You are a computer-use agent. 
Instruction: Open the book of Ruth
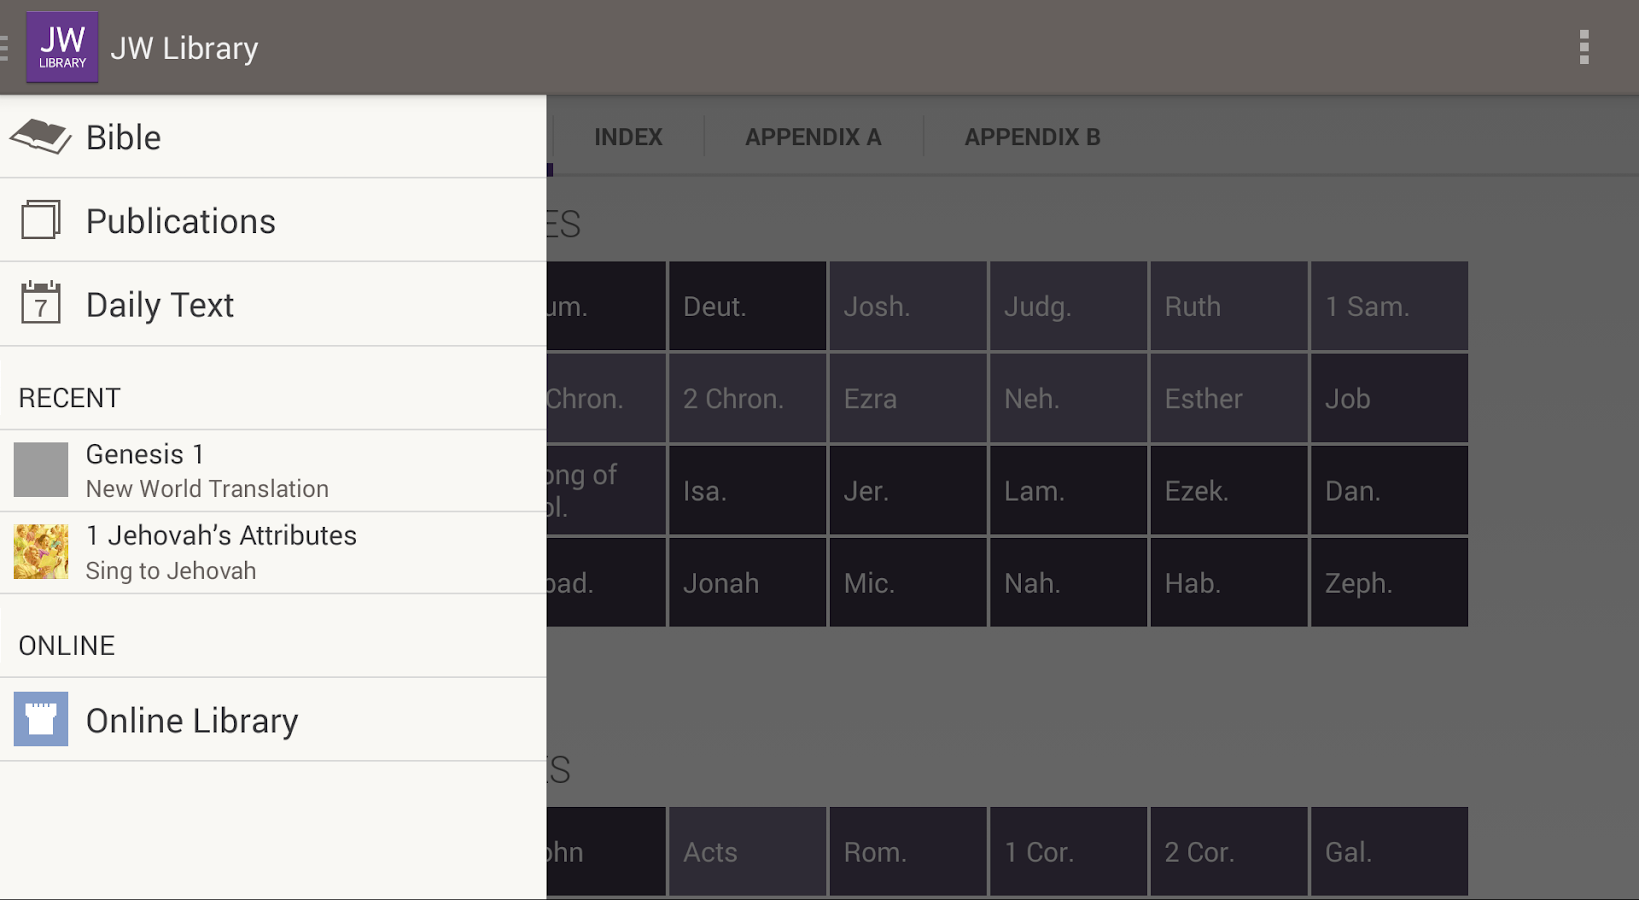(x=1228, y=306)
